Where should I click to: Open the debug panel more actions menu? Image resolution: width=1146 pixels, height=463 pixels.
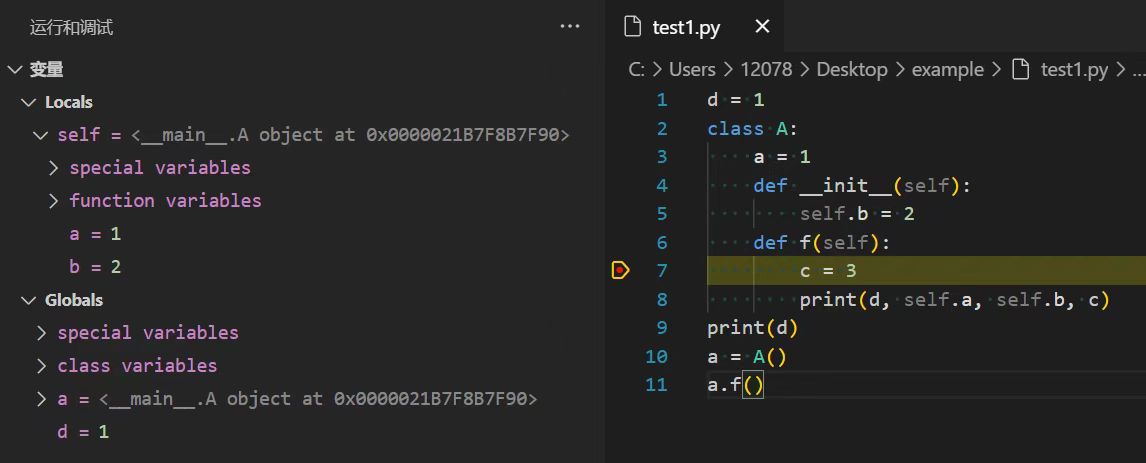tap(570, 27)
